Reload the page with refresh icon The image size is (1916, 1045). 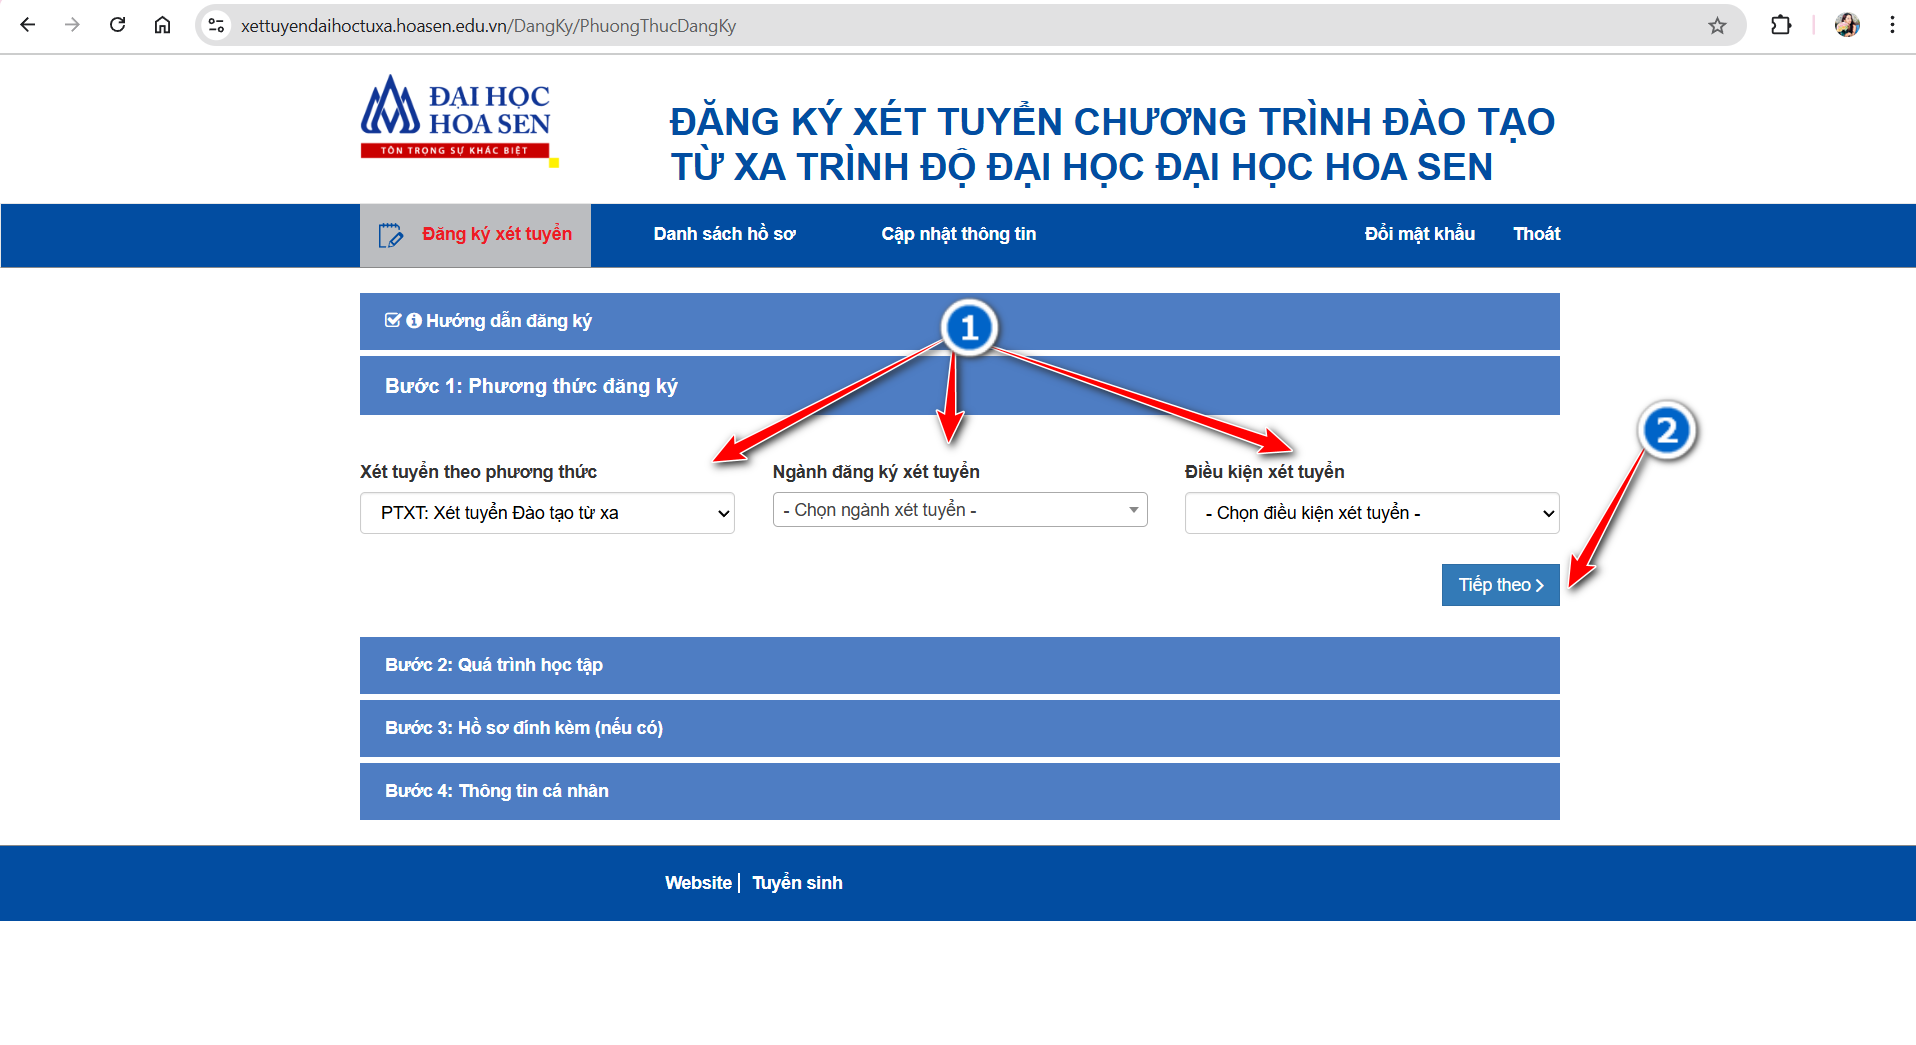[117, 25]
